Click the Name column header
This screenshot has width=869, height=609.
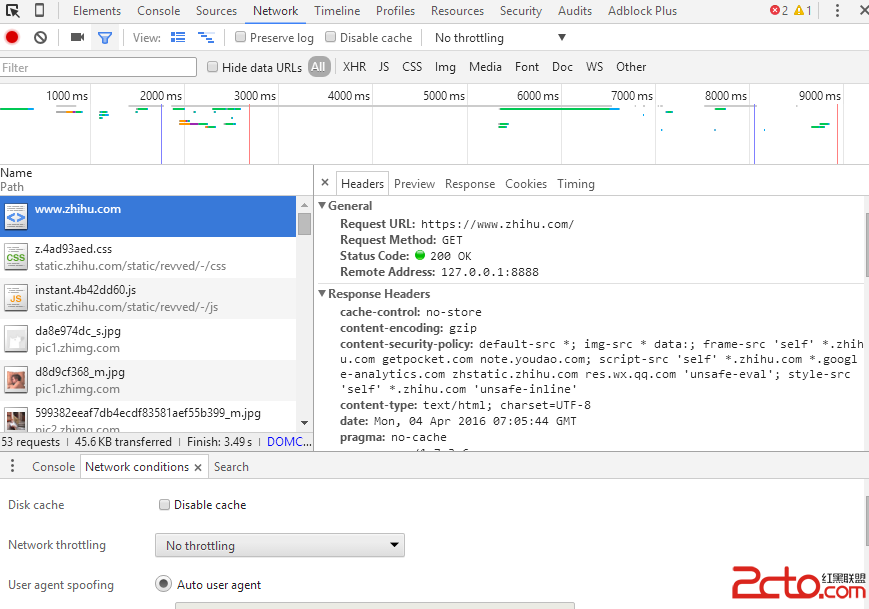(16, 173)
